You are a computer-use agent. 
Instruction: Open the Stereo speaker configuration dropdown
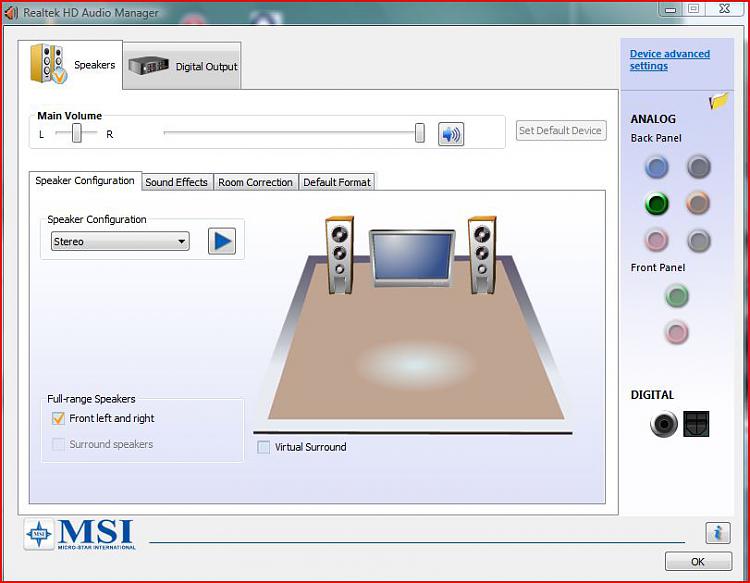click(120, 242)
